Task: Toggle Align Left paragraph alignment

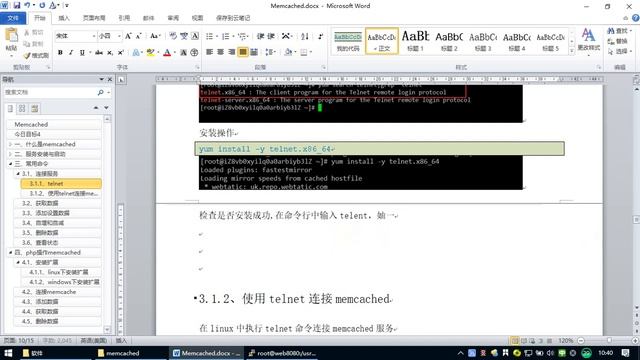Action: coord(209,52)
